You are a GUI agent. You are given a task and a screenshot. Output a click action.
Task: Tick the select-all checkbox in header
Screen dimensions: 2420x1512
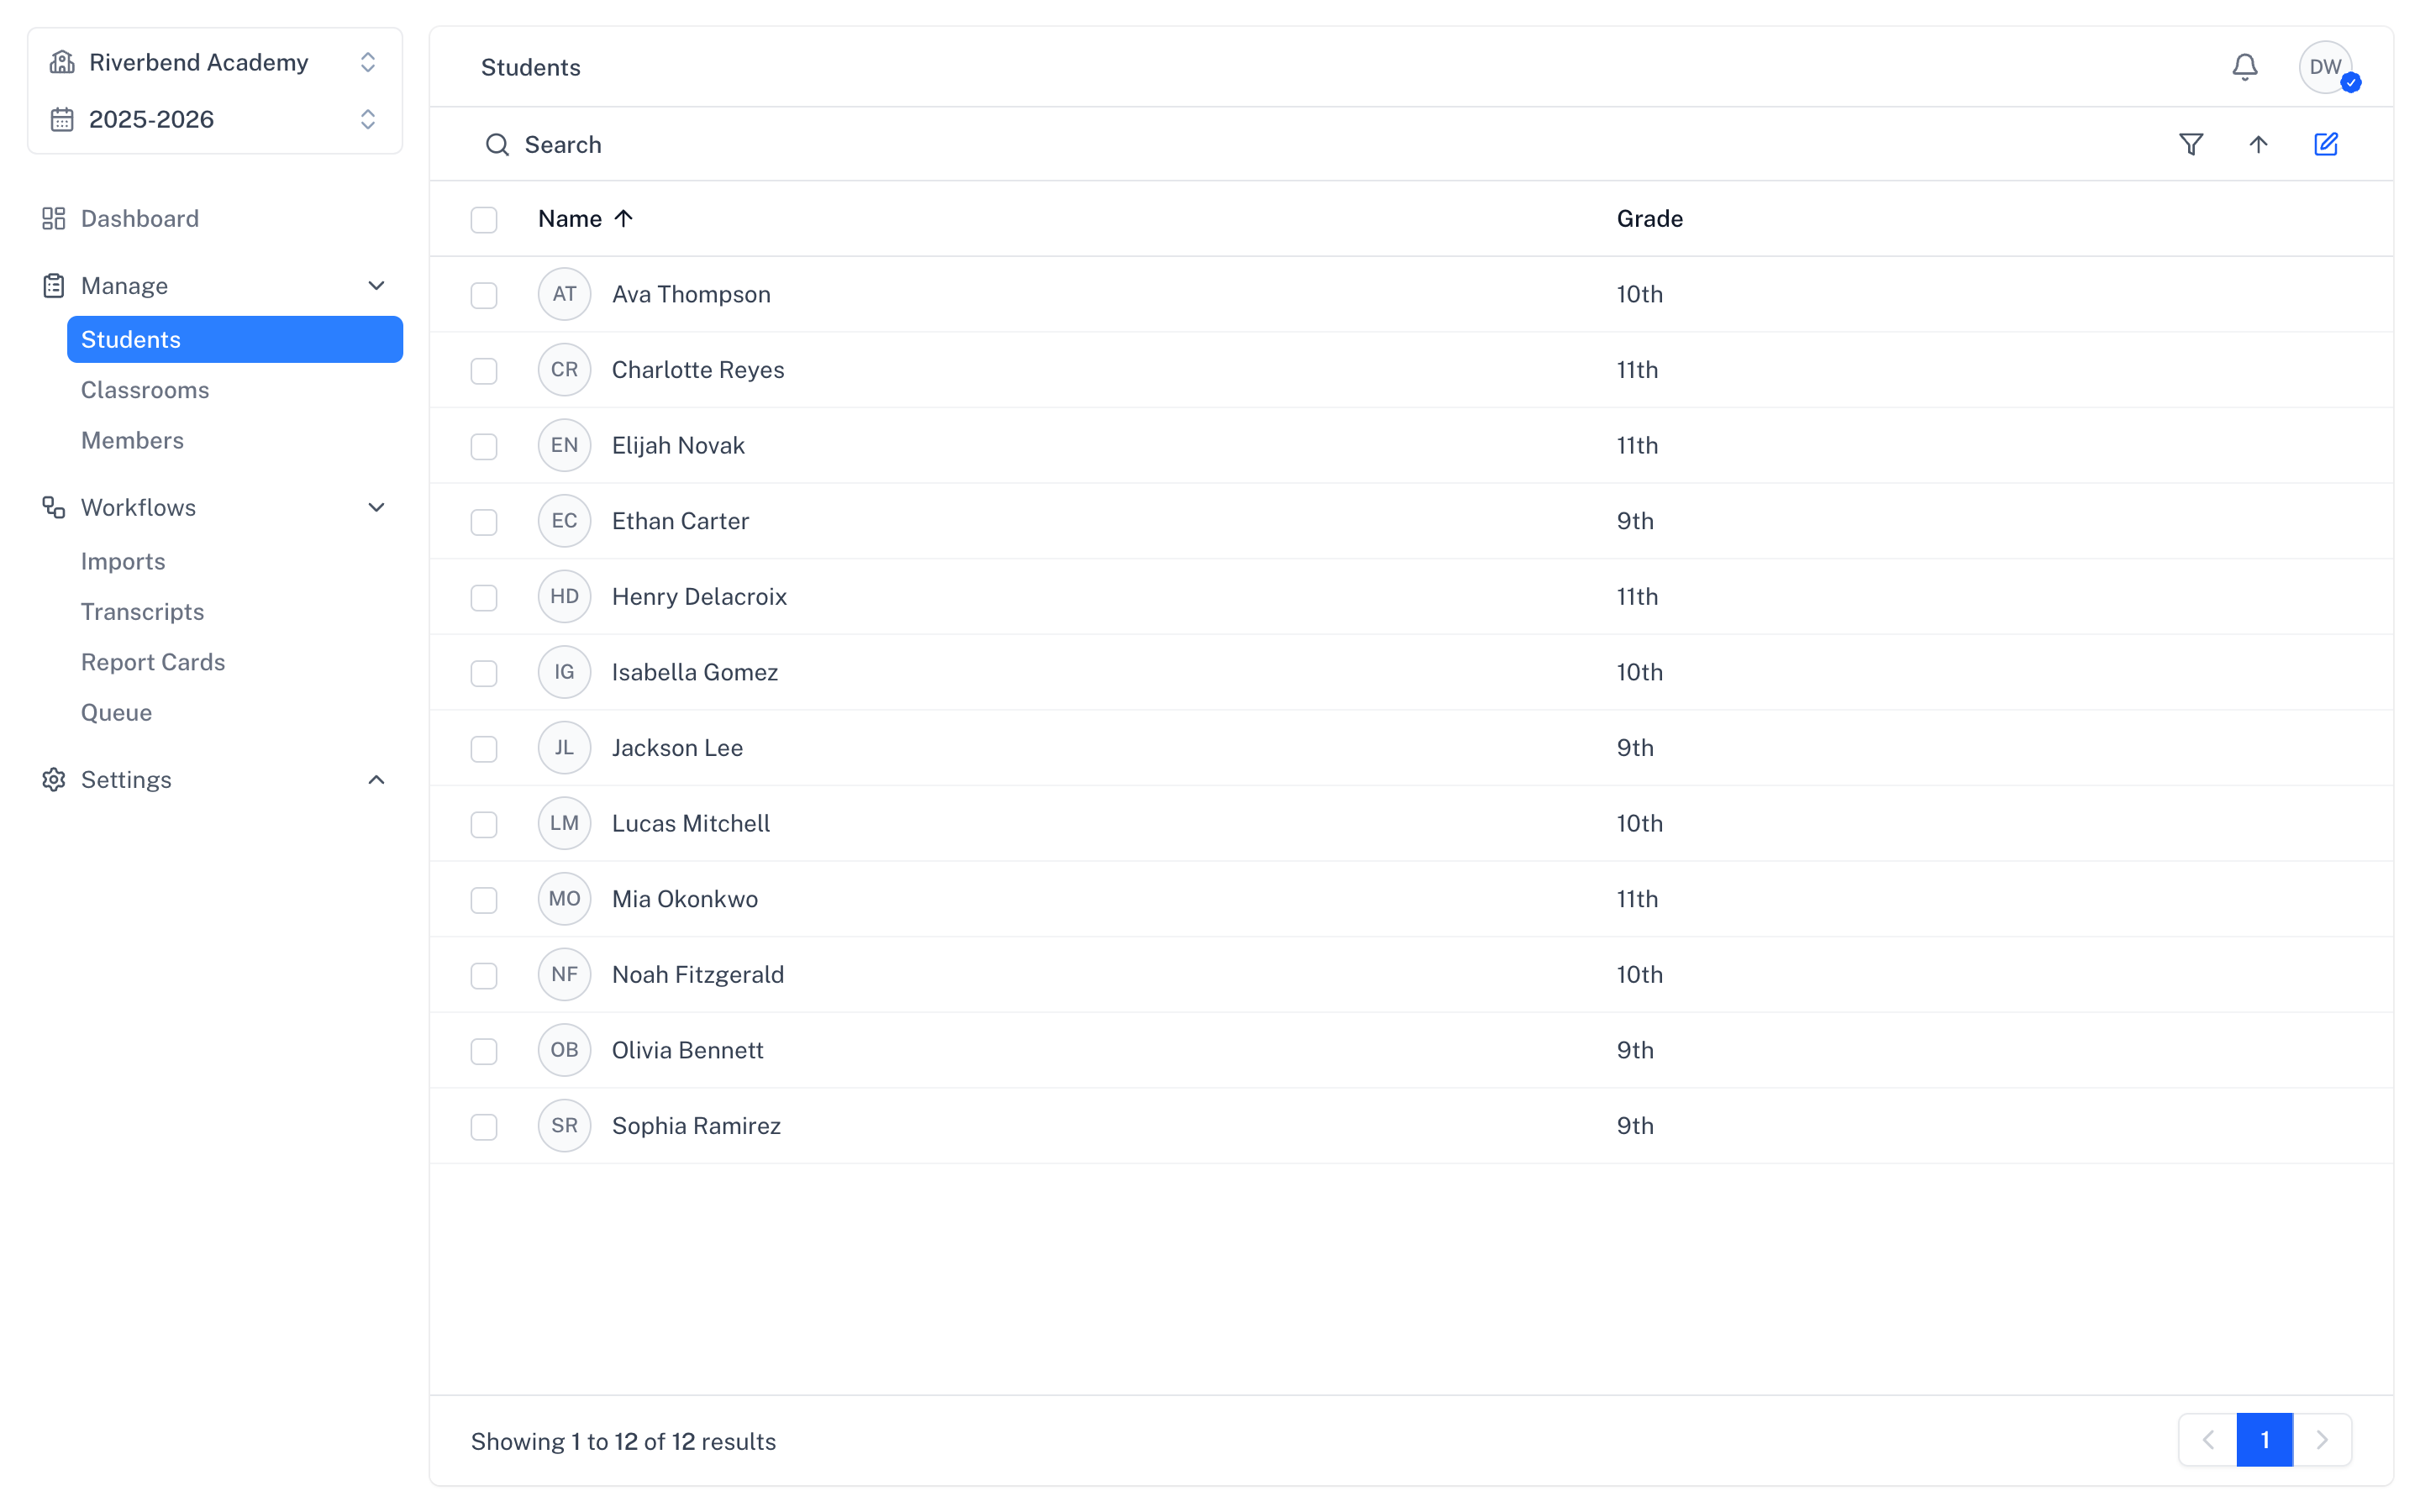tap(484, 219)
